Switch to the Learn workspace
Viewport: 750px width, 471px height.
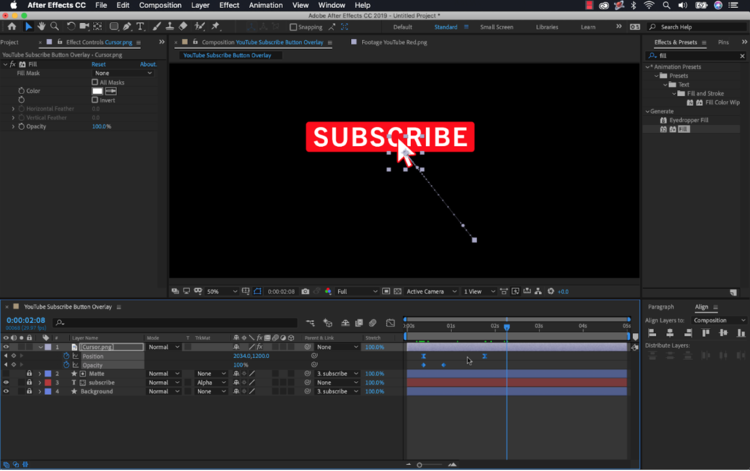588,27
